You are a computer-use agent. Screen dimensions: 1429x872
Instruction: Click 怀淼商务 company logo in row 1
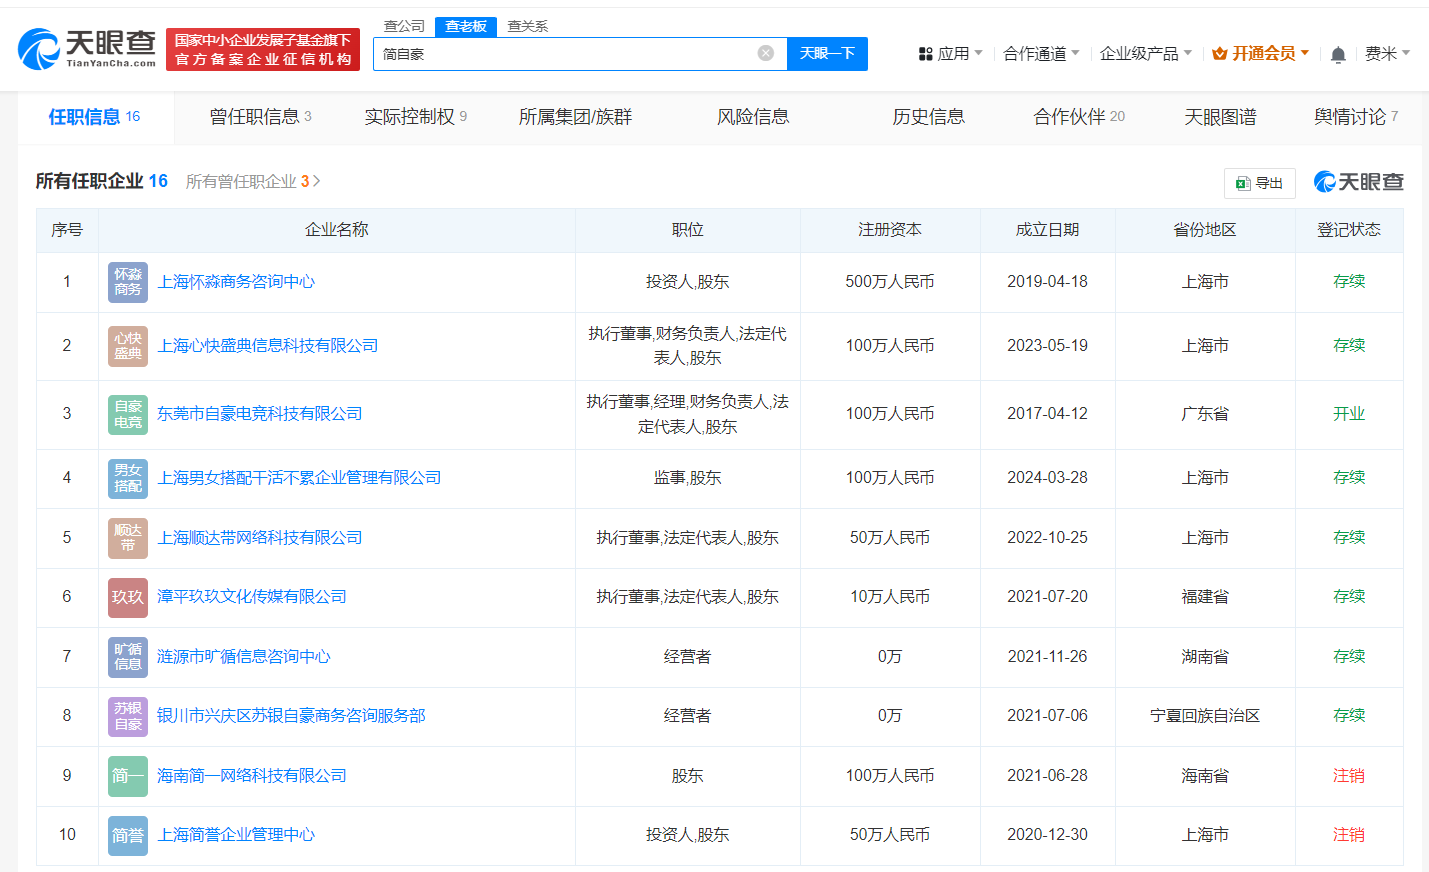pos(127,281)
